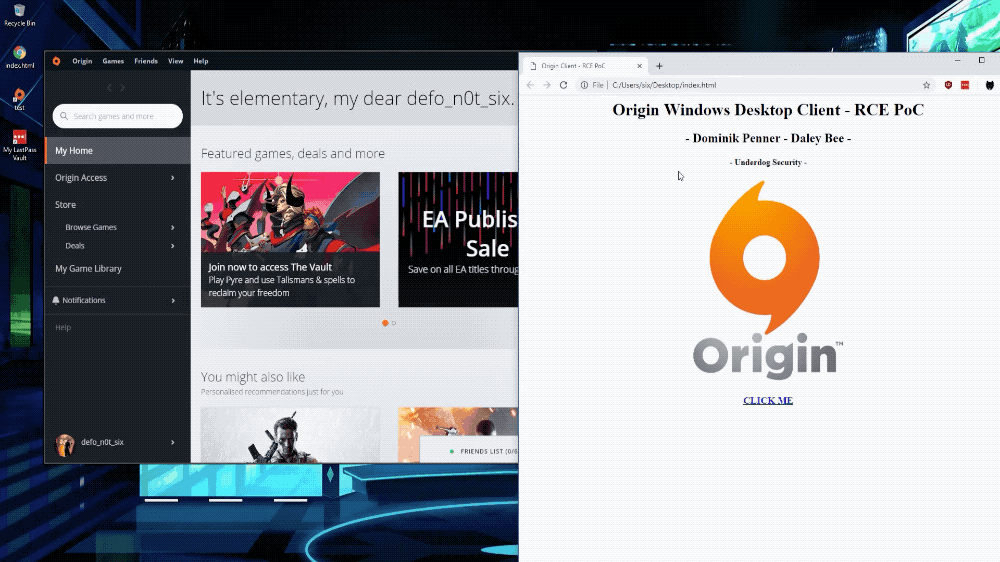Viewport: 1000px width, 562px height.
Task: Click the defo_n0t_six profile avatar
Action: click(x=65, y=445)
